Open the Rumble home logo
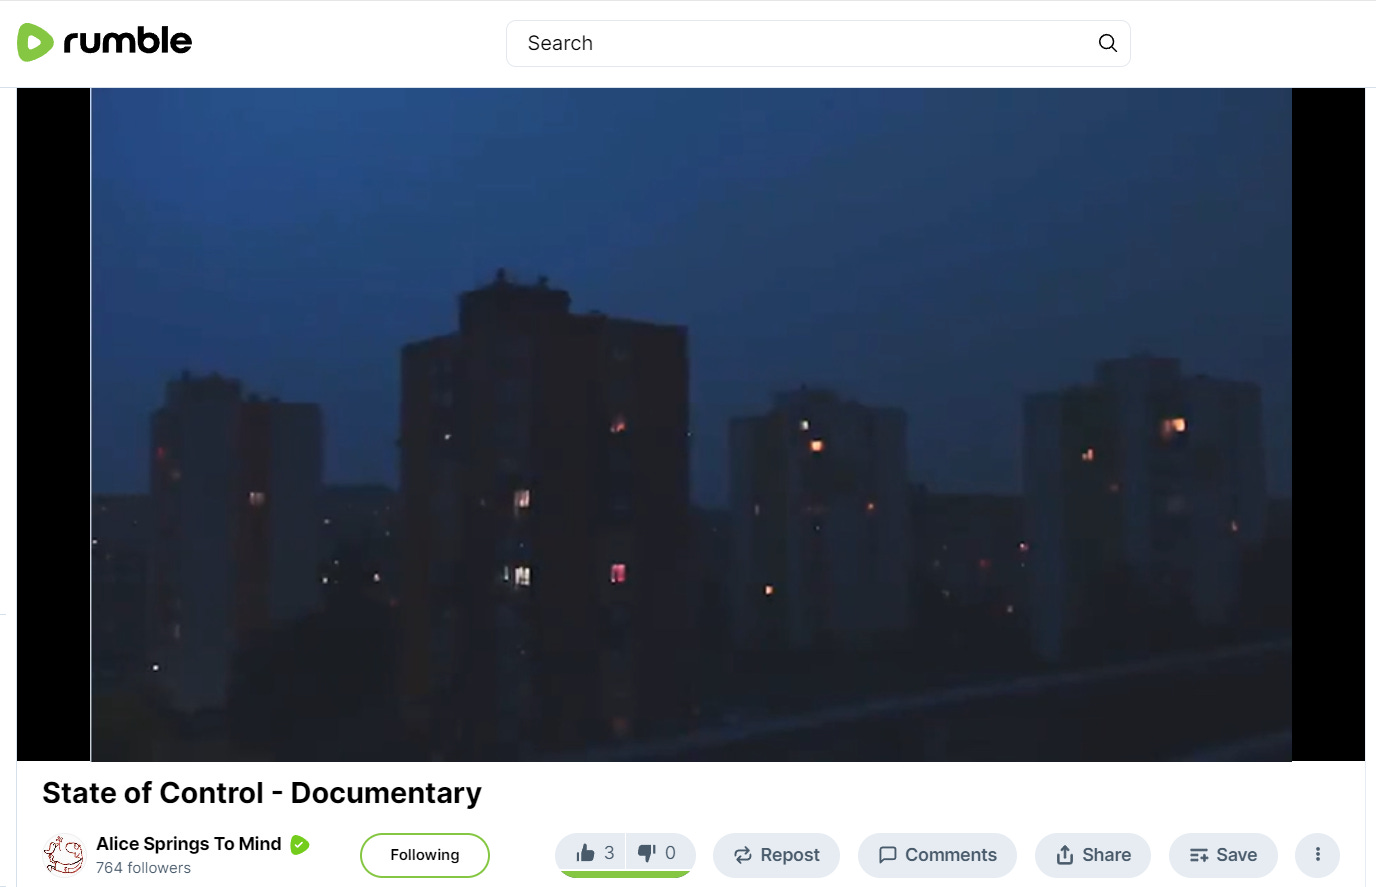This screenshot has height=887, width=1376. pos(104,42)
